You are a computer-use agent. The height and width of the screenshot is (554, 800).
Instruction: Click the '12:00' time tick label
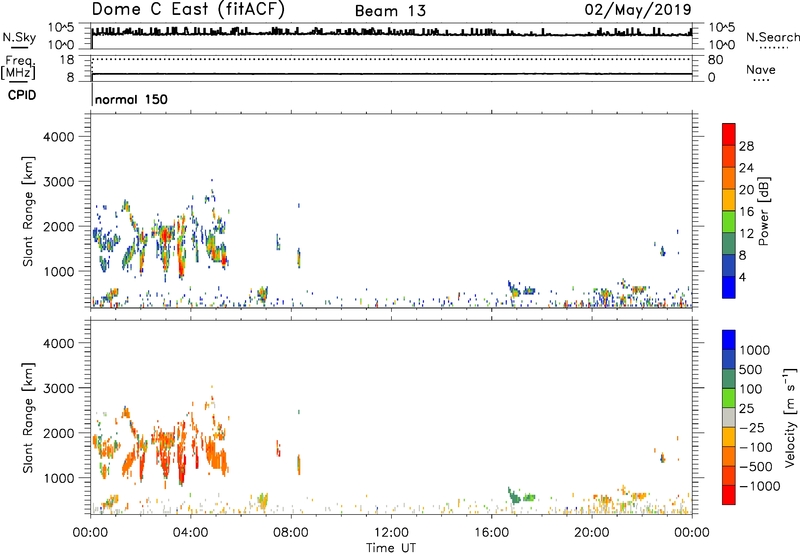391,533
